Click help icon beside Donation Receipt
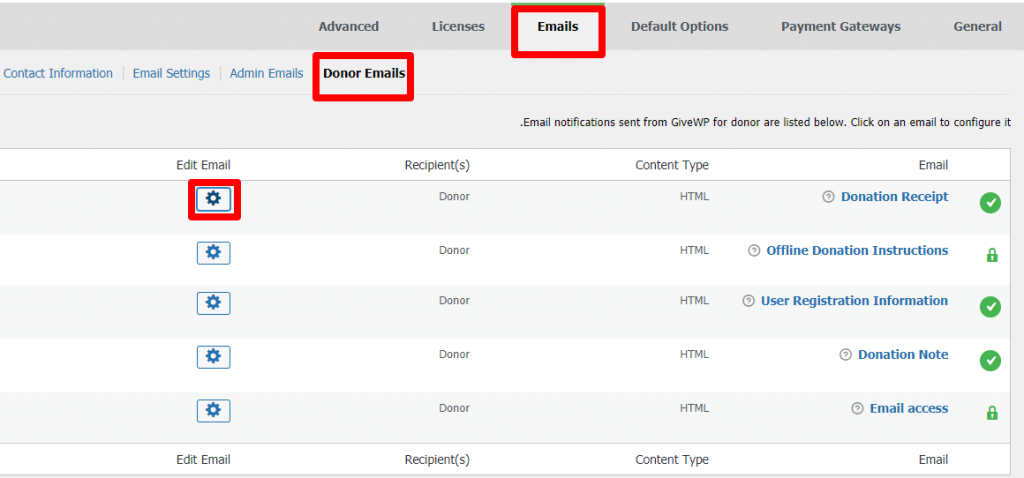The width and height of the screenshot is (1024, 478). (x=828, y=197)
